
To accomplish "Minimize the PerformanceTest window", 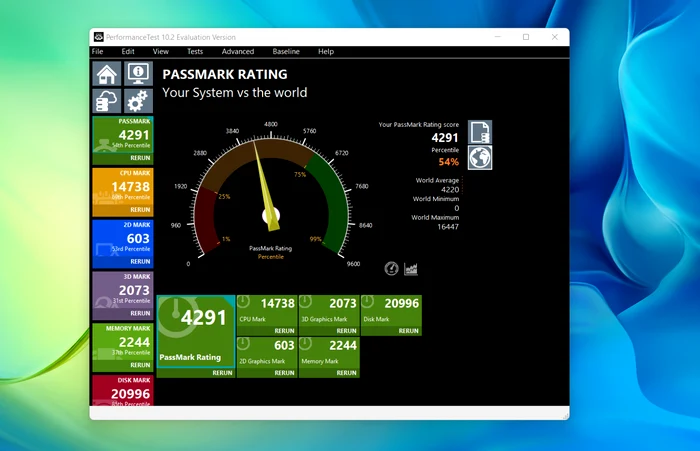I will 498,37.
